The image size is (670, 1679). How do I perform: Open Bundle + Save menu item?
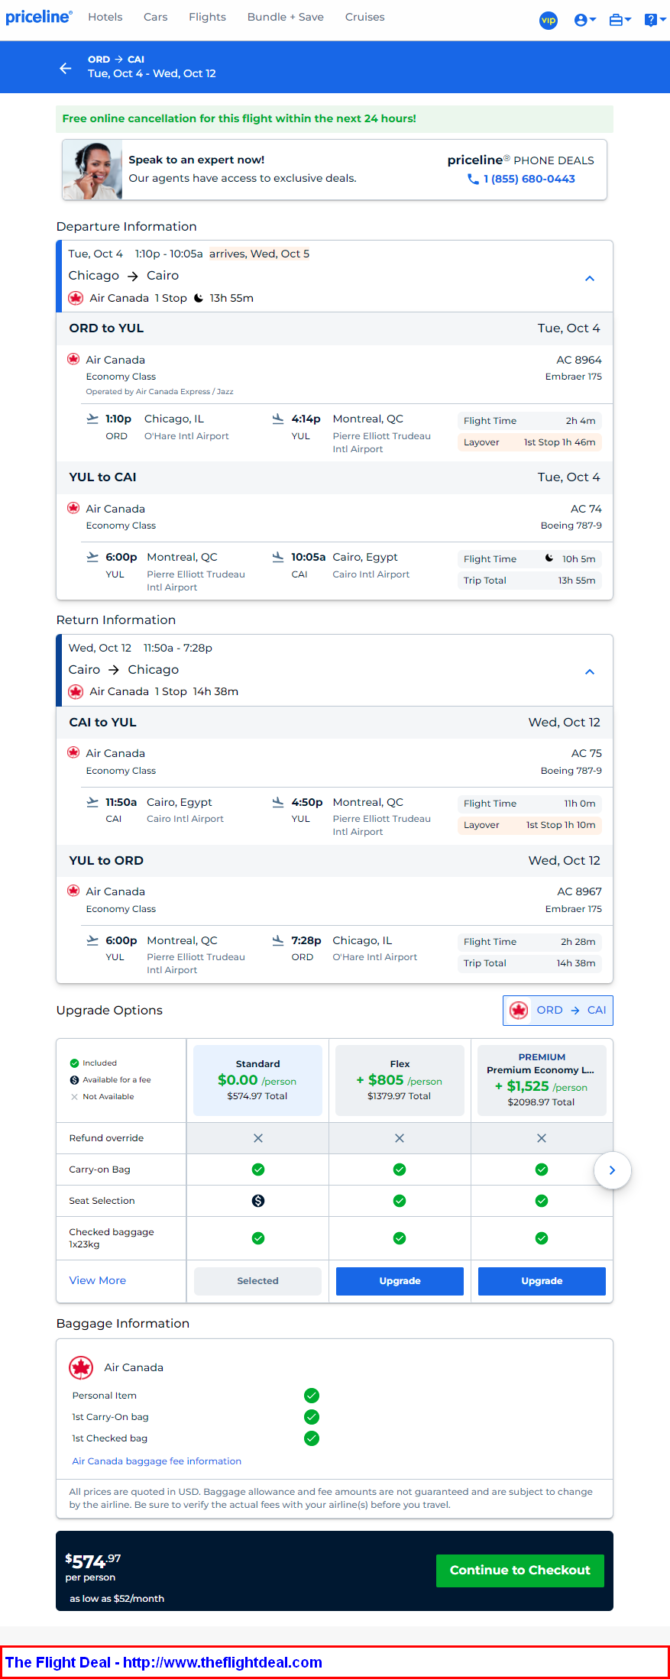coord(285,17)
